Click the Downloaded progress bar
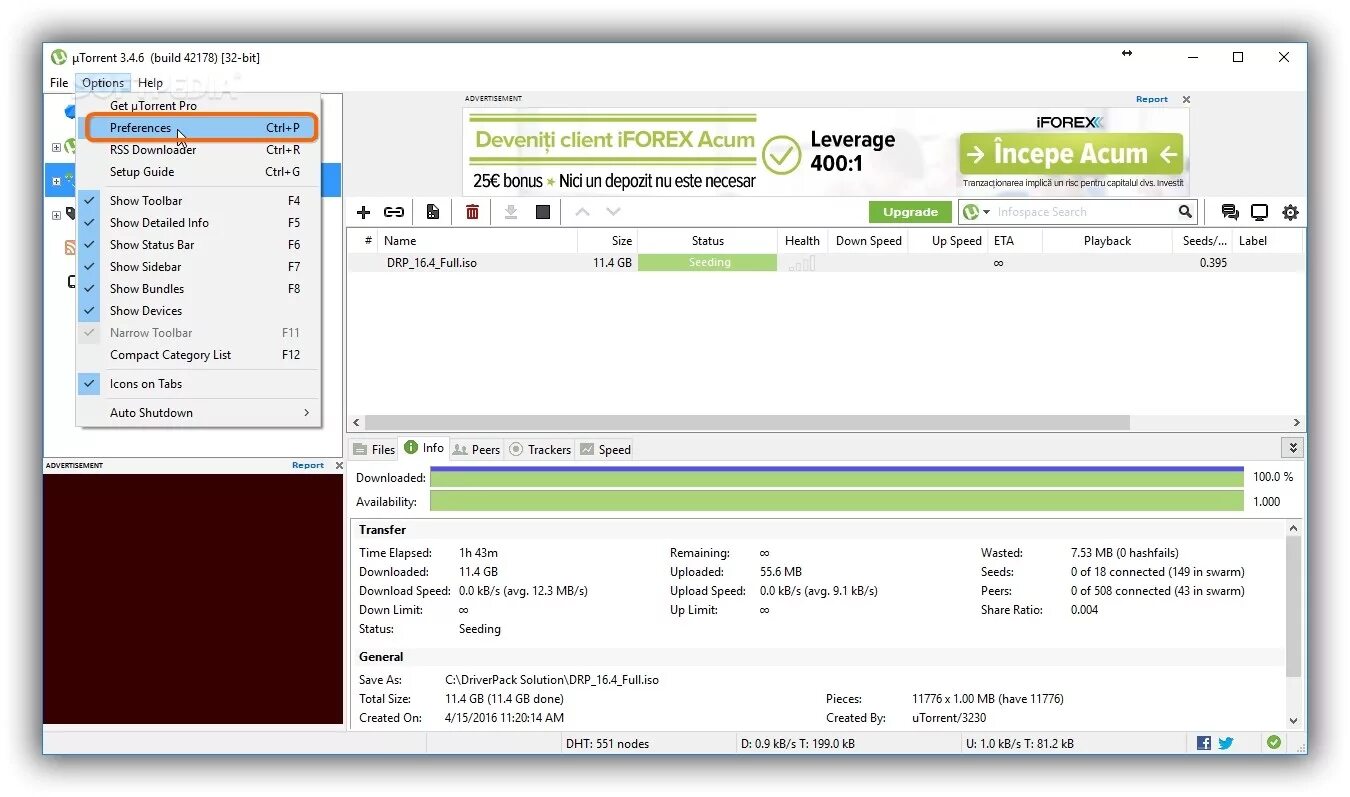This screenshot has width=1350, height=797. coord(836,477)
